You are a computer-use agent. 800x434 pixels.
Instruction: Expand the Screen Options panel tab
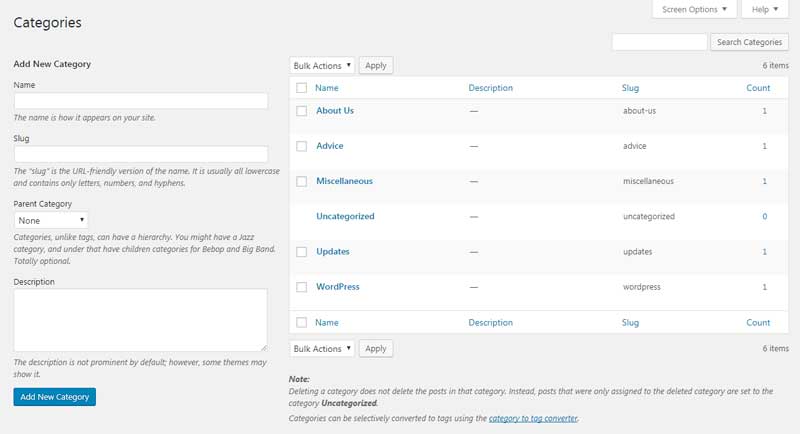(x=695, y=10)
